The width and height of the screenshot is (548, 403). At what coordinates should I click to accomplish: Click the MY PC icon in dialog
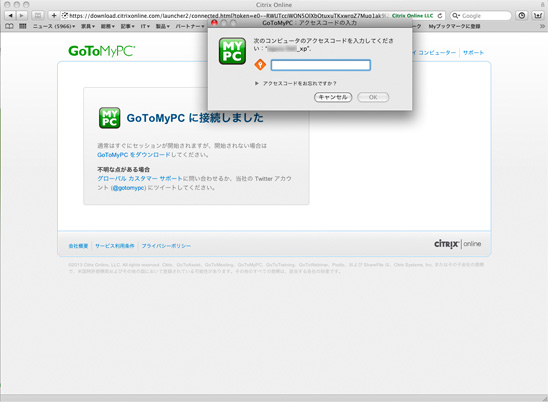232,51
